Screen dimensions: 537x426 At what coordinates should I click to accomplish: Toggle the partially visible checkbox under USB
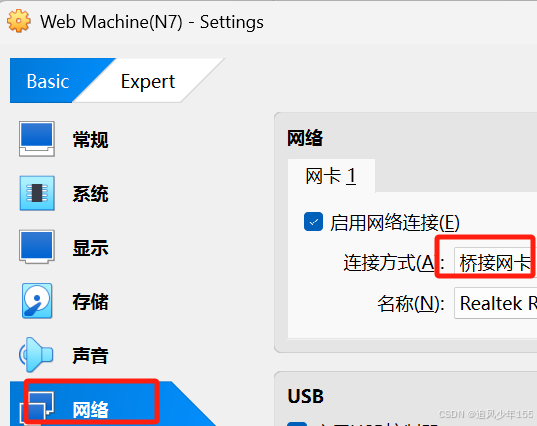(297, 424)
